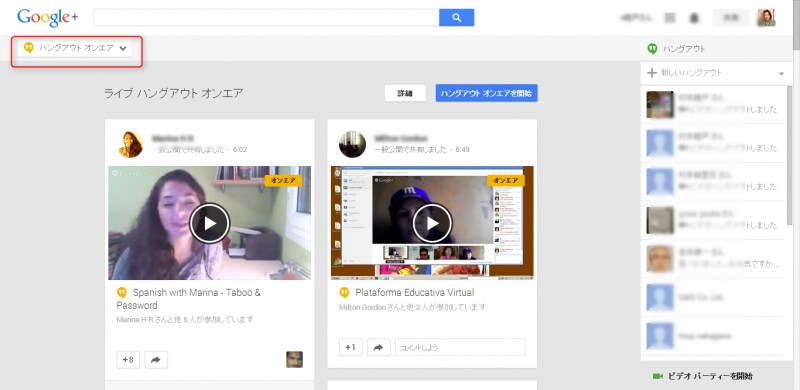
Task: Click text Milton Gordonさんと他 3人が参加しています
Action: 412,307
